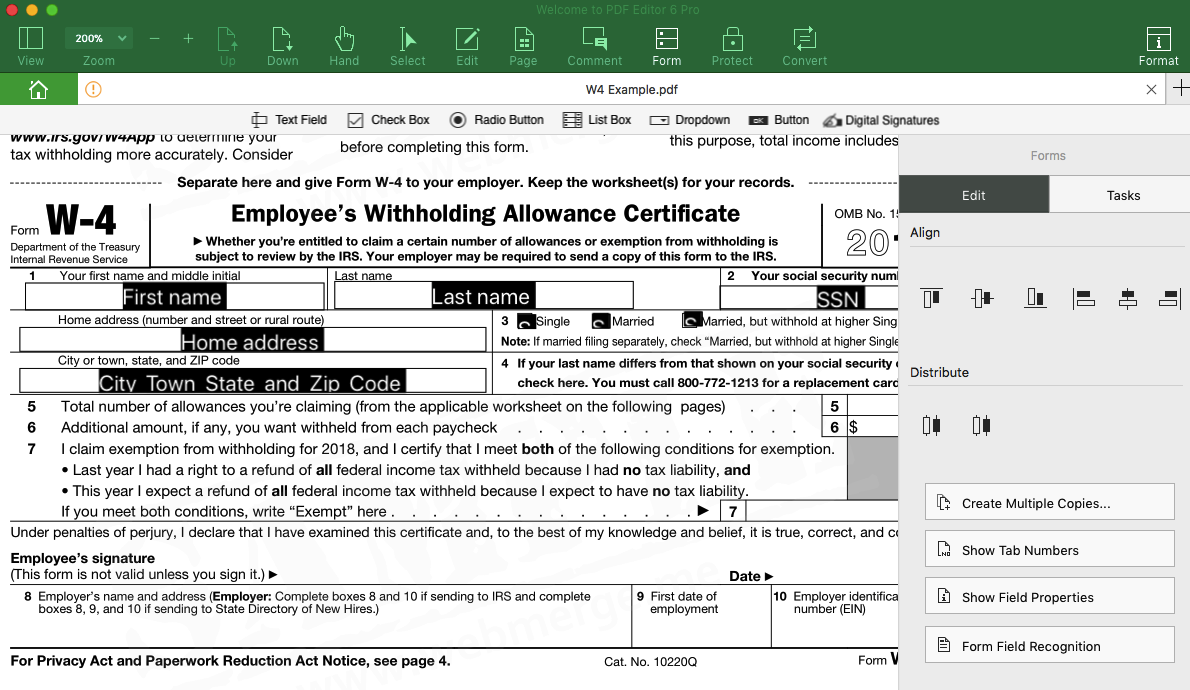Select the Home address form field
The image size is (1190, 690).
(x=253, y=340)
